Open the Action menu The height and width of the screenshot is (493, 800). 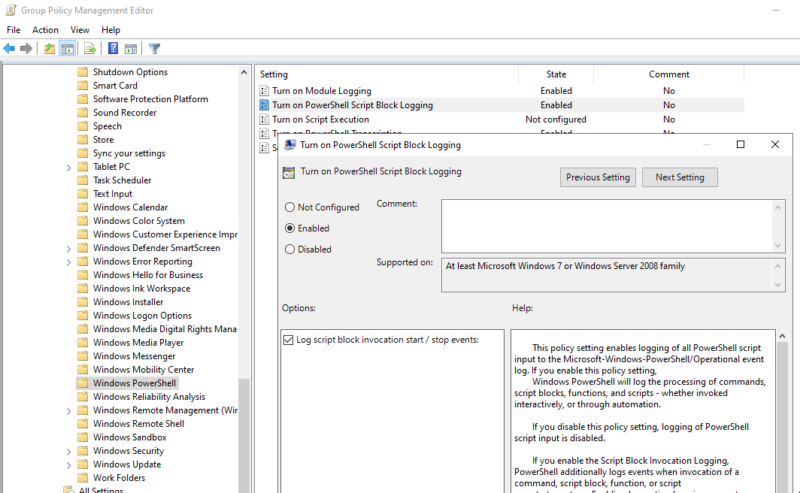pyautogui.click(x=45, y=30)
